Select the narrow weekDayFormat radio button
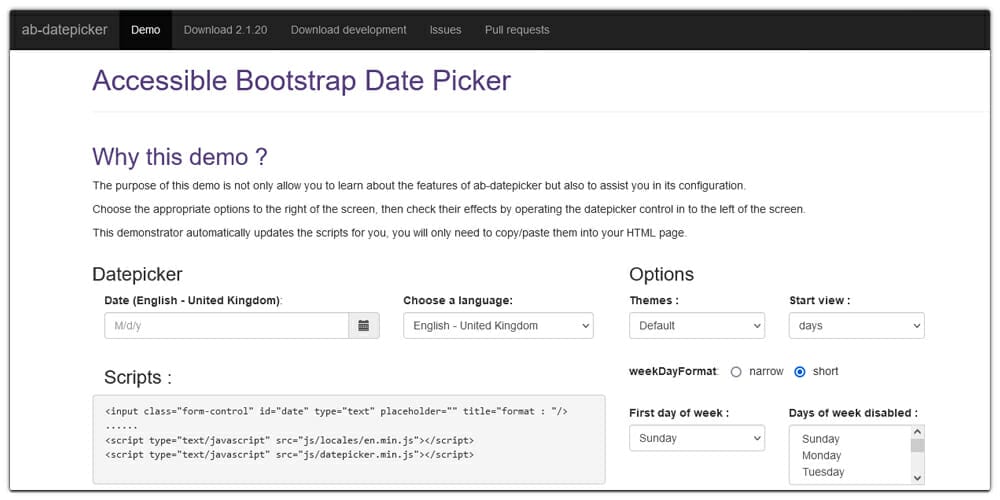 pyautogui.click(x=736, y=372)
